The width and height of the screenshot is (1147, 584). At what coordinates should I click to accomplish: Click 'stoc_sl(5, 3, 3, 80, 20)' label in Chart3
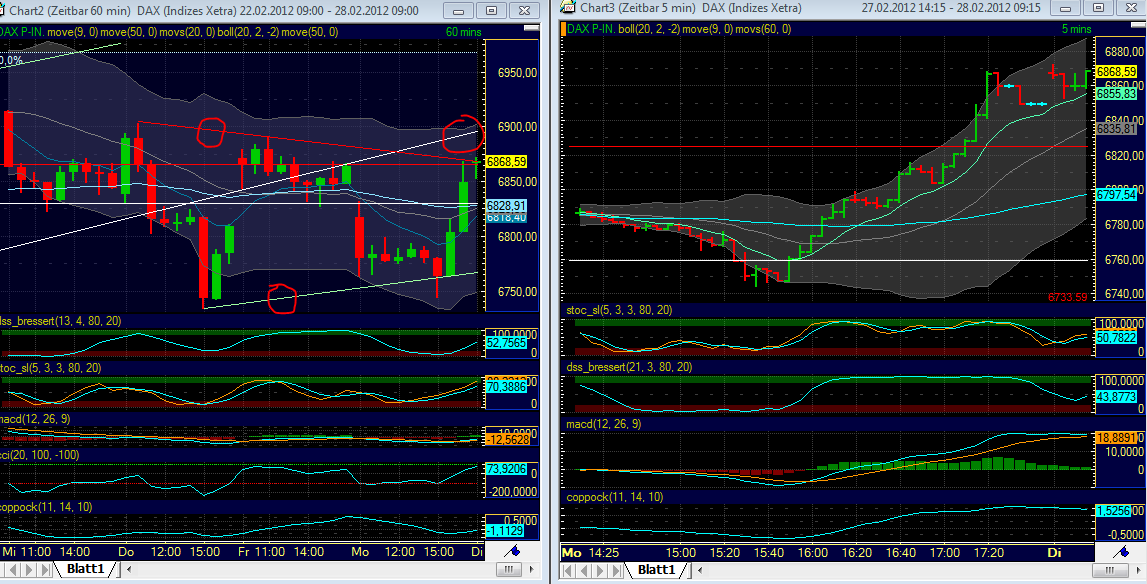[620, 310]
